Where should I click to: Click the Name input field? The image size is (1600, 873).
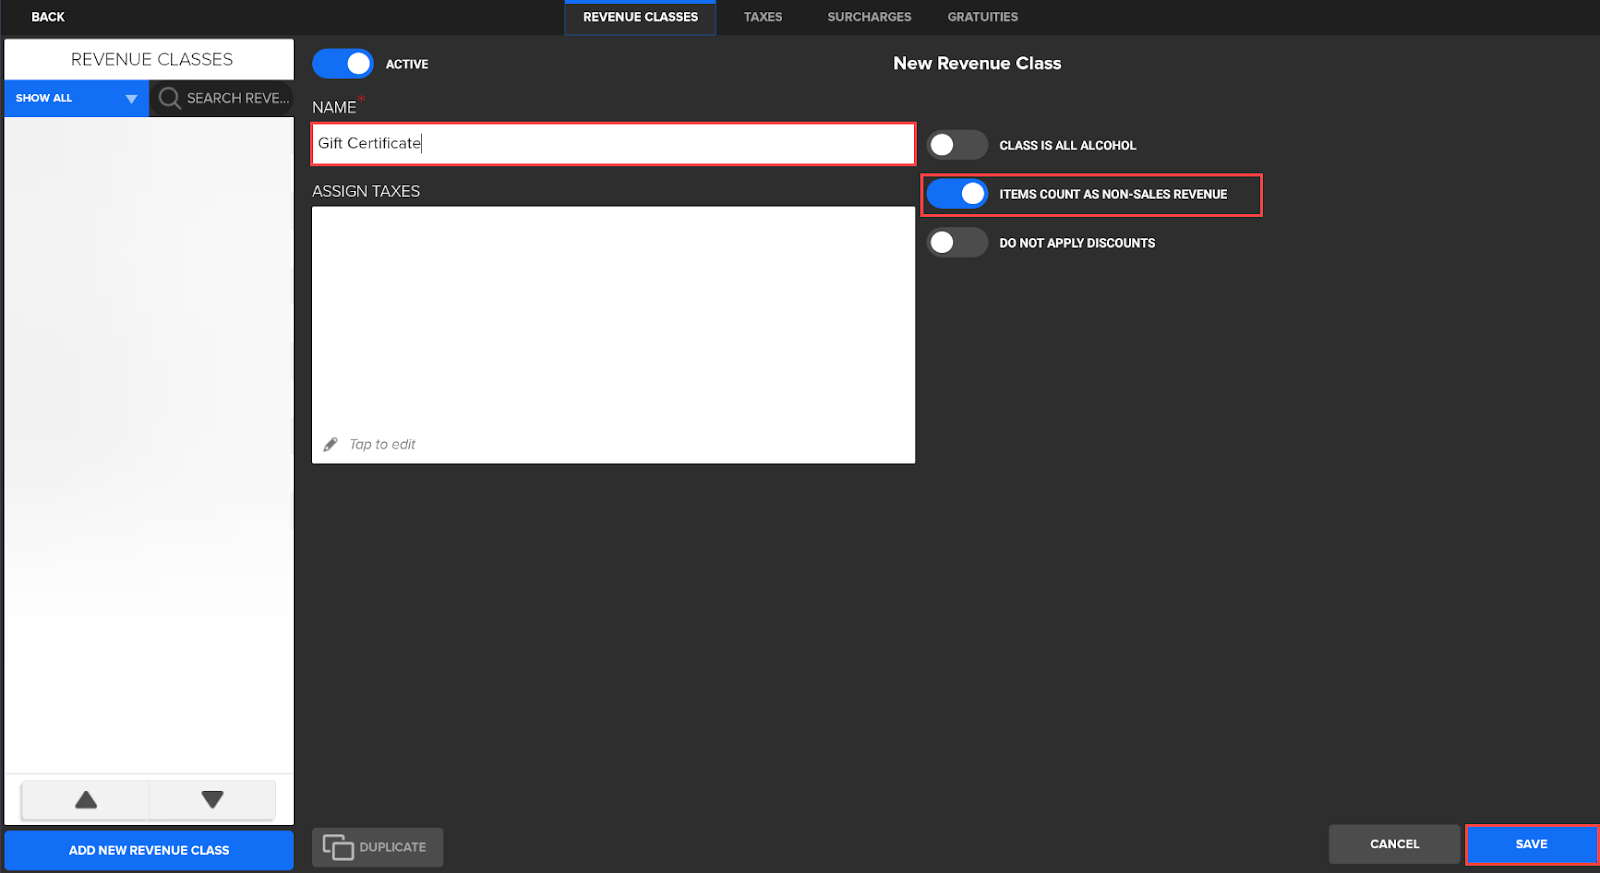[613, 144]
